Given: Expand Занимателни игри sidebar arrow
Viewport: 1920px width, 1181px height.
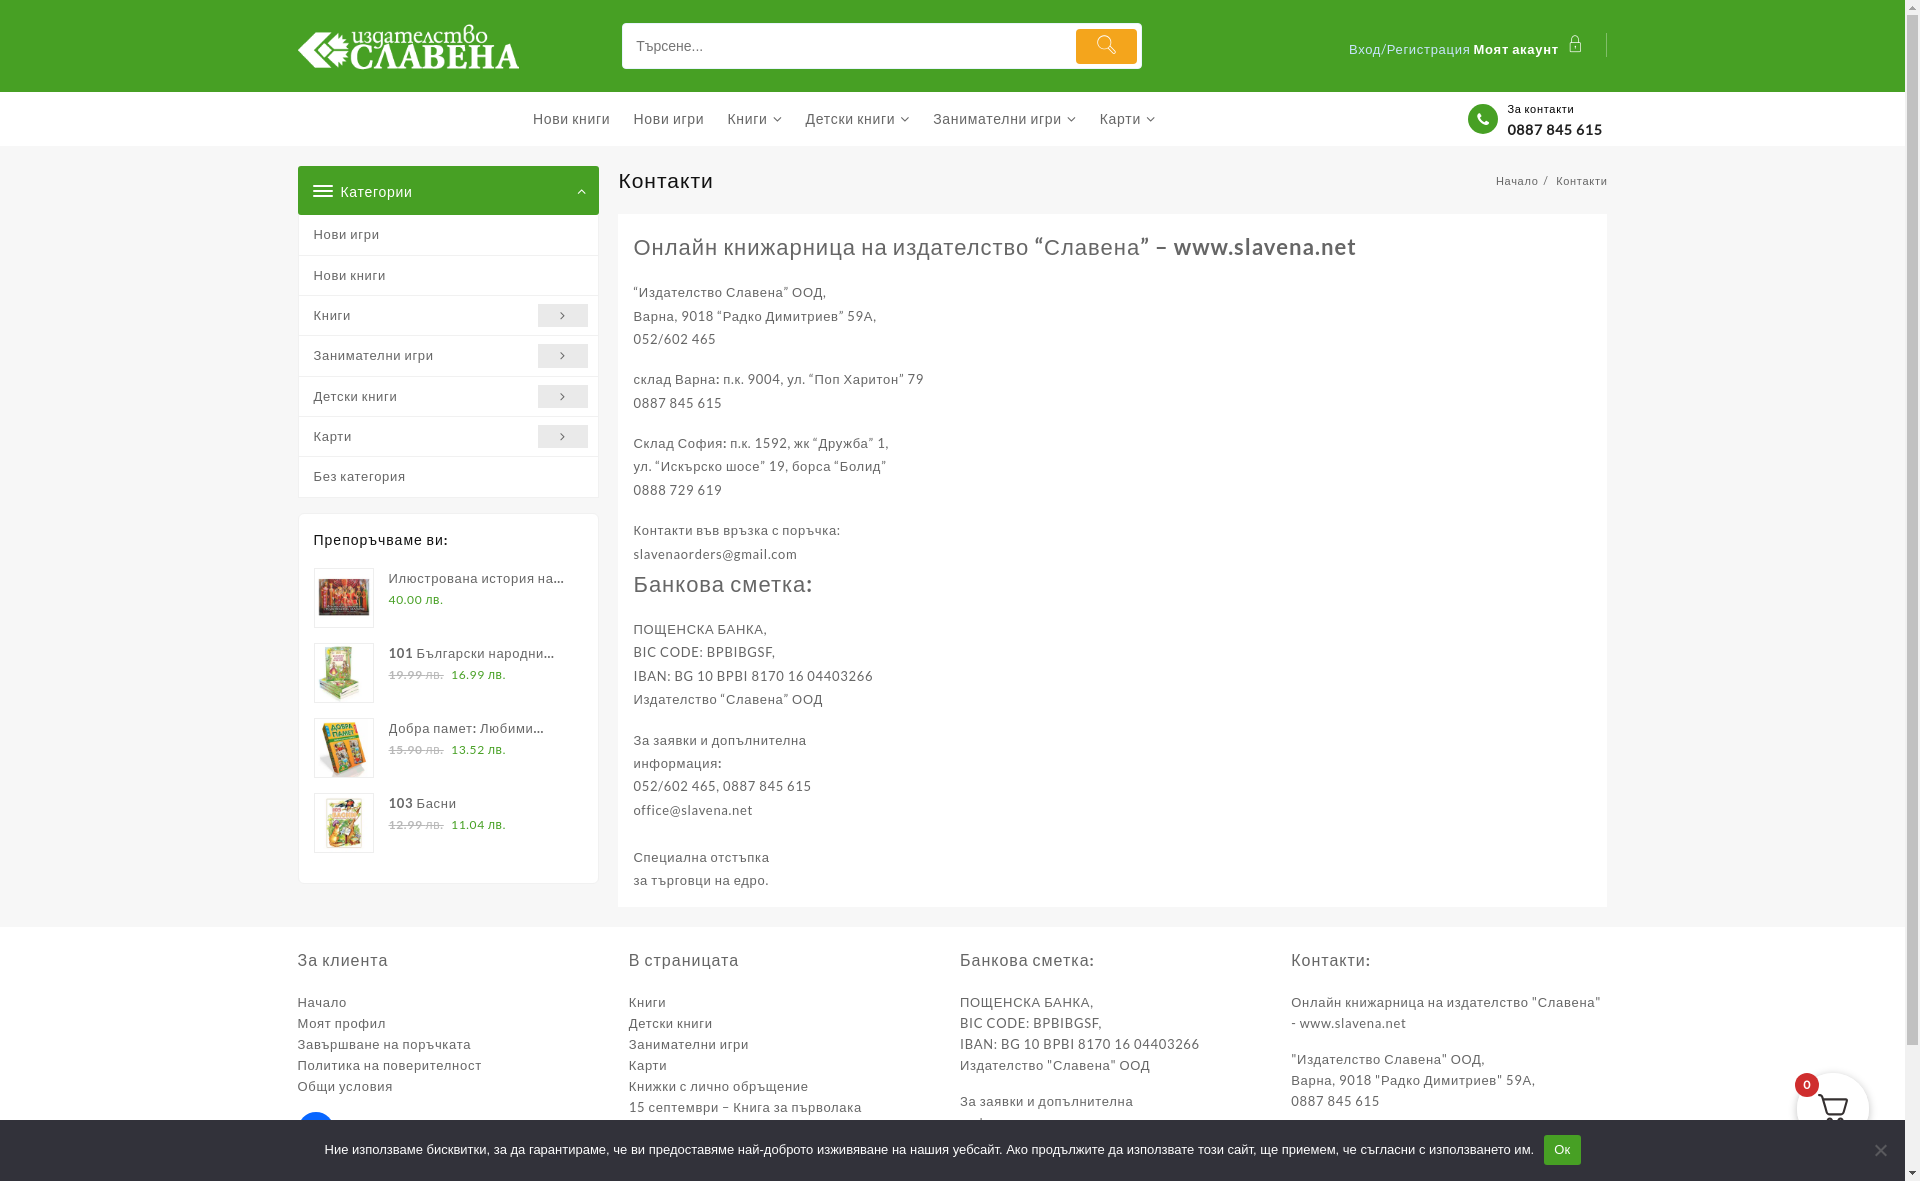Looking at the screenshot, I should 562,356.
